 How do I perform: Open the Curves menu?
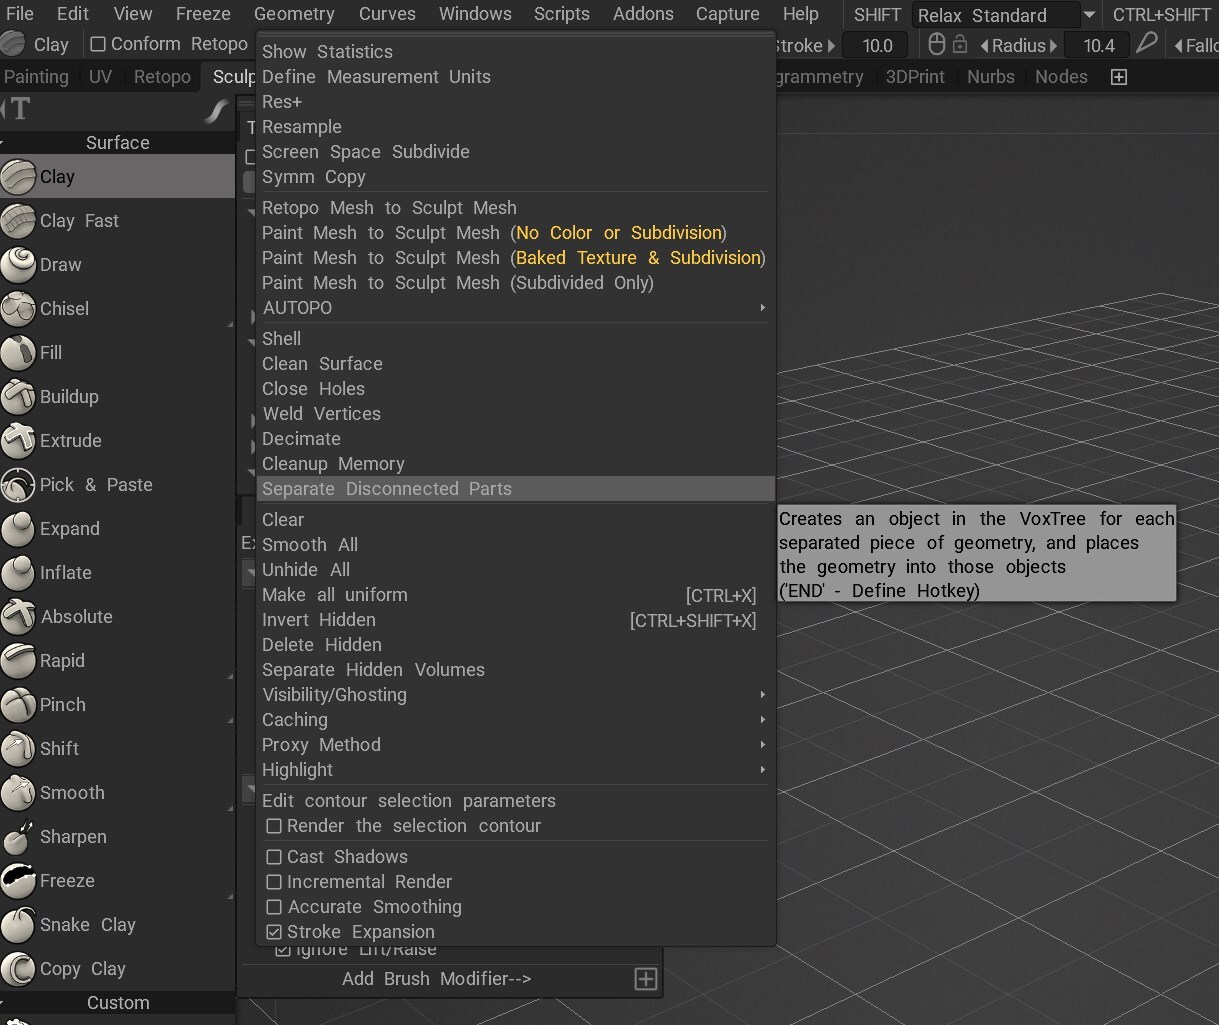pyautogui.click(x=387, y=14)
